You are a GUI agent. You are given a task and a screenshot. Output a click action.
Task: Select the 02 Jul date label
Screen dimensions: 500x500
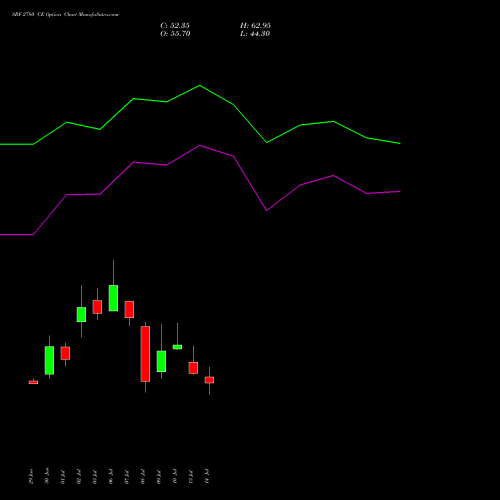(79, 477)
